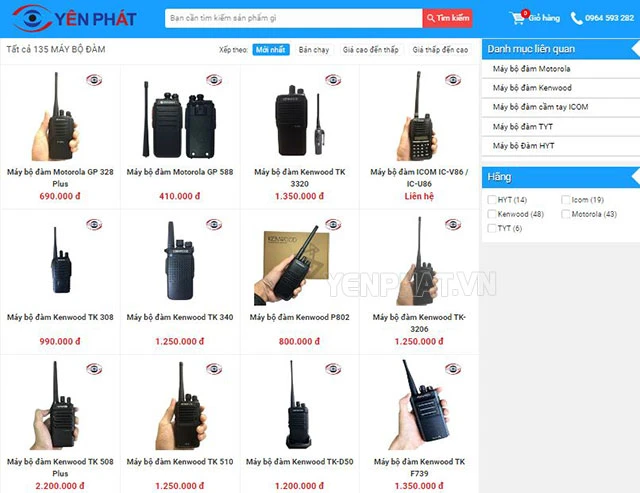
Task: Click the eye badge on ICOM IC-V86
Action: click(453, 80)
